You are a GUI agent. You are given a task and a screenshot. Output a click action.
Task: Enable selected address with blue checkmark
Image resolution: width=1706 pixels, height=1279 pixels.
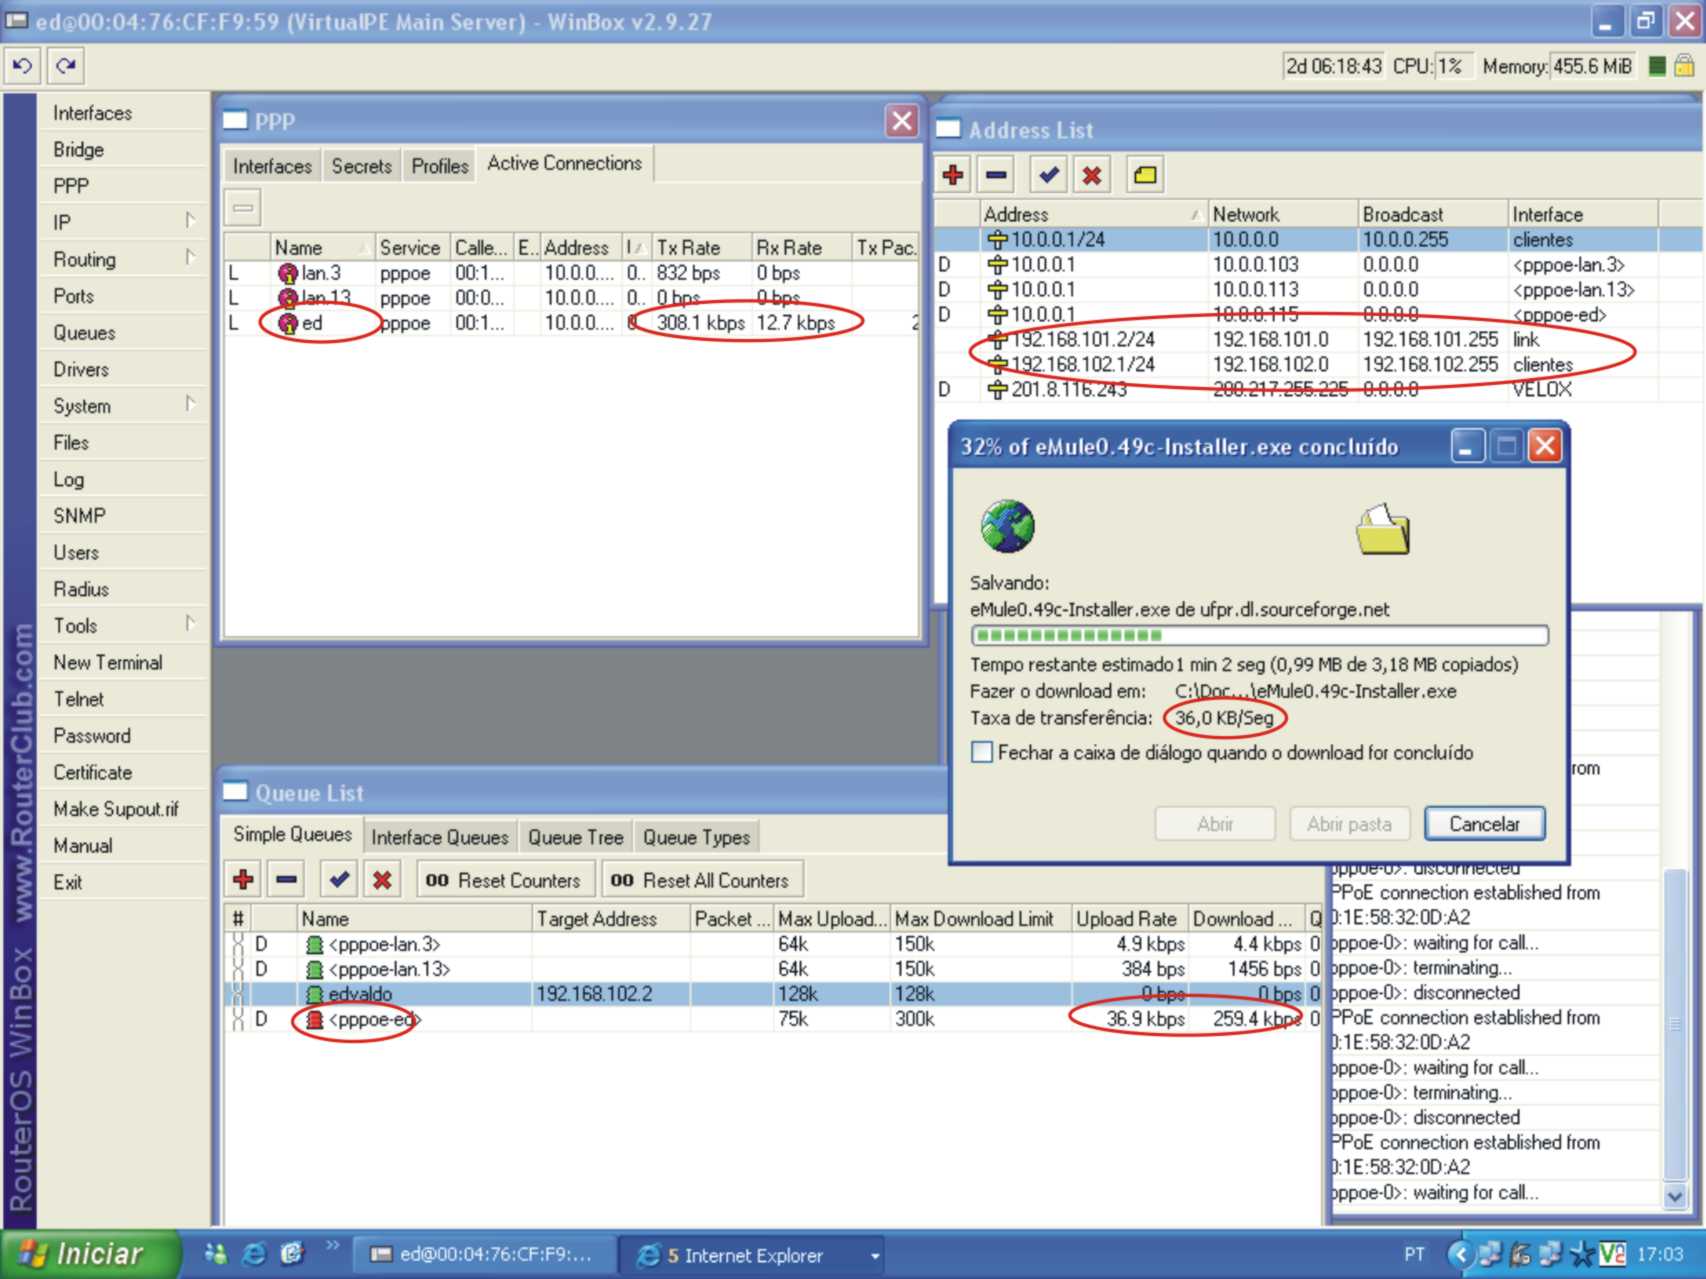1048,175
